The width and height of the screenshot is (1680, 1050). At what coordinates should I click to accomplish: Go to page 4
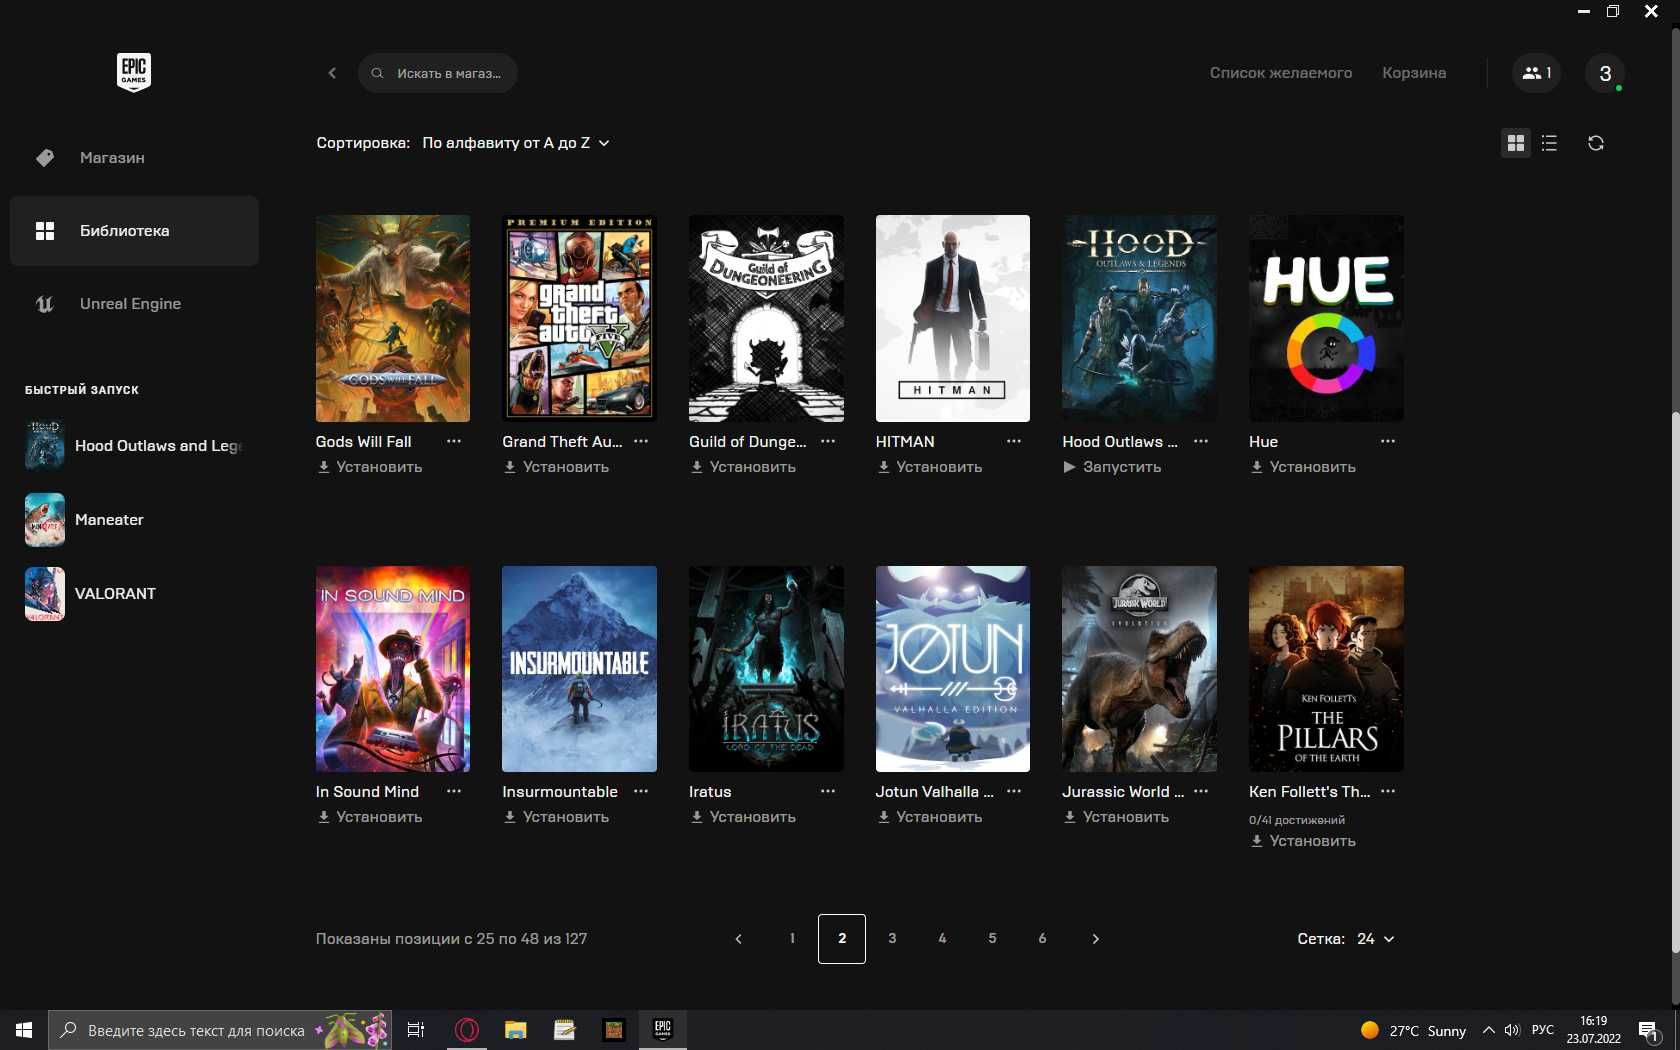pyautogui.click(x=942, y=939)
